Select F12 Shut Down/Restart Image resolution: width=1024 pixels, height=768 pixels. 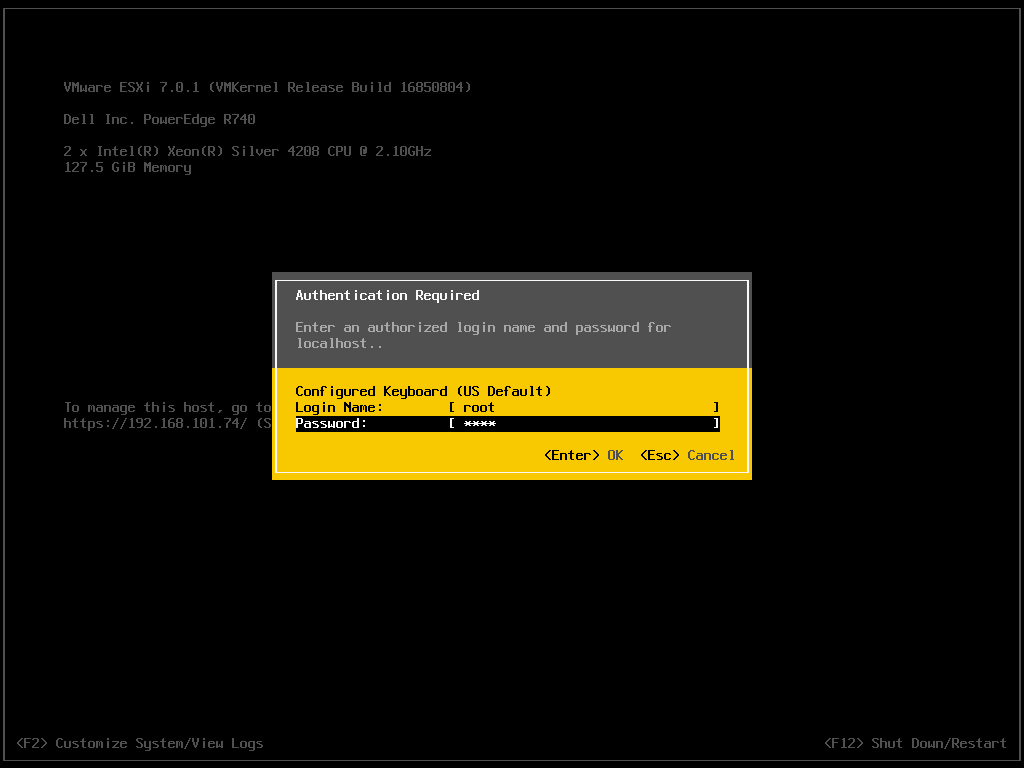coord(915,743)
